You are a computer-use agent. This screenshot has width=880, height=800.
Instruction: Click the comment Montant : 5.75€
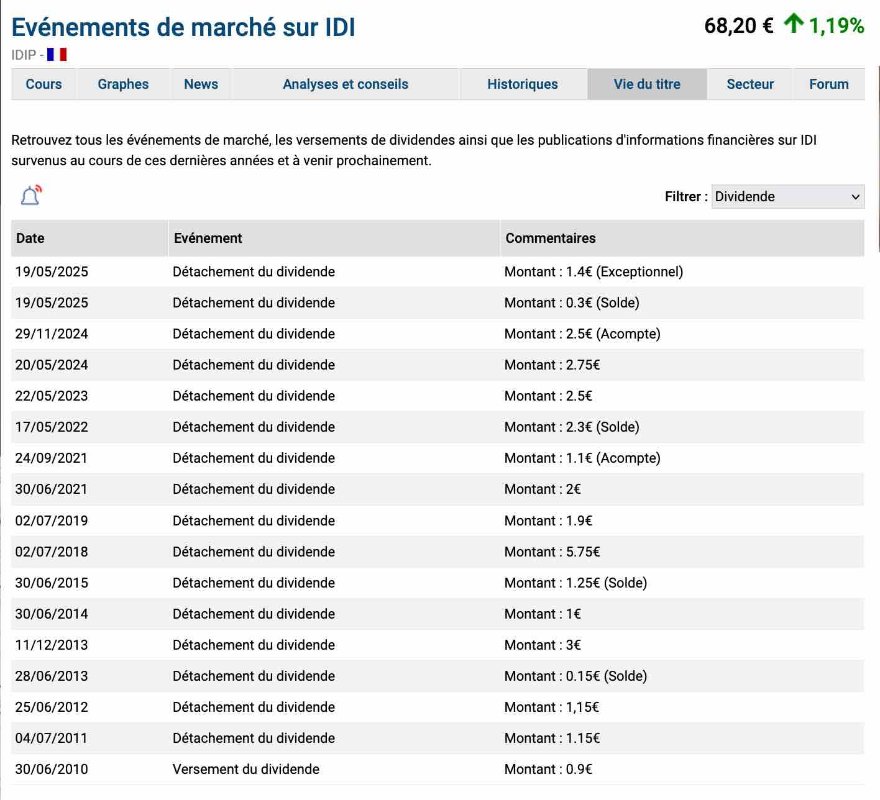[552, 551]
